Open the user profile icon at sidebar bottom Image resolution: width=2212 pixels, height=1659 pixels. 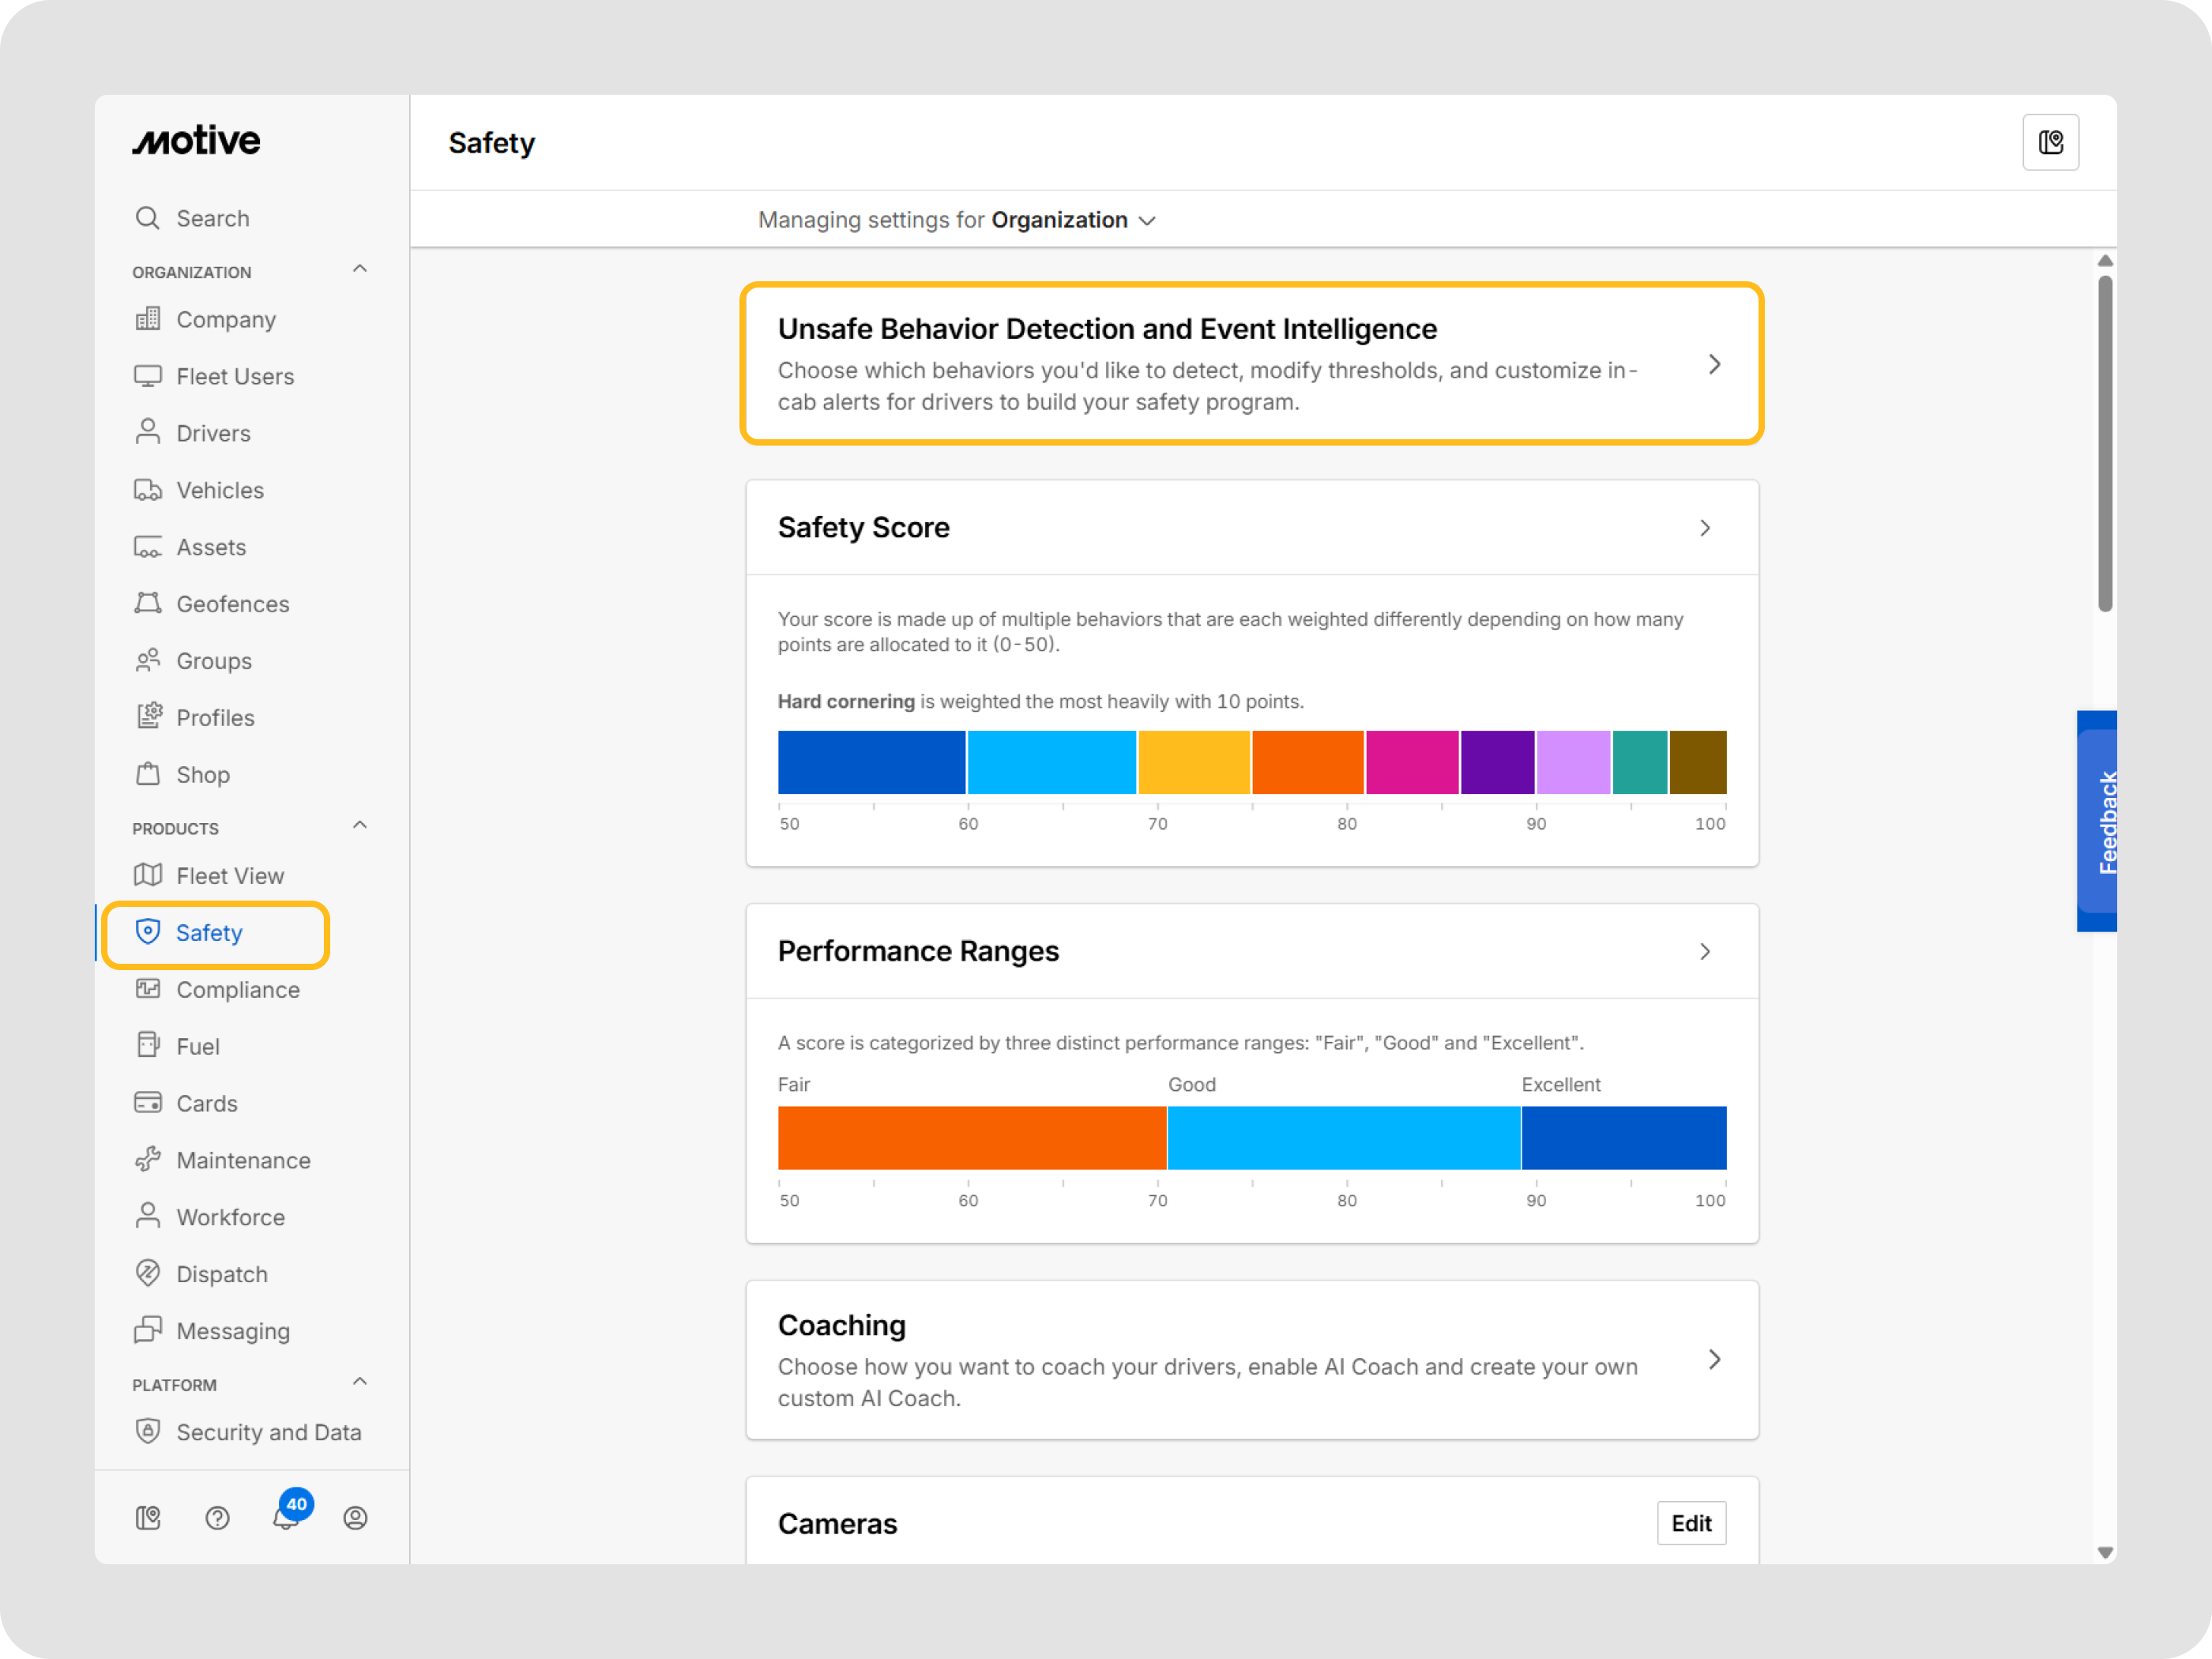(x=355, y=1518)
